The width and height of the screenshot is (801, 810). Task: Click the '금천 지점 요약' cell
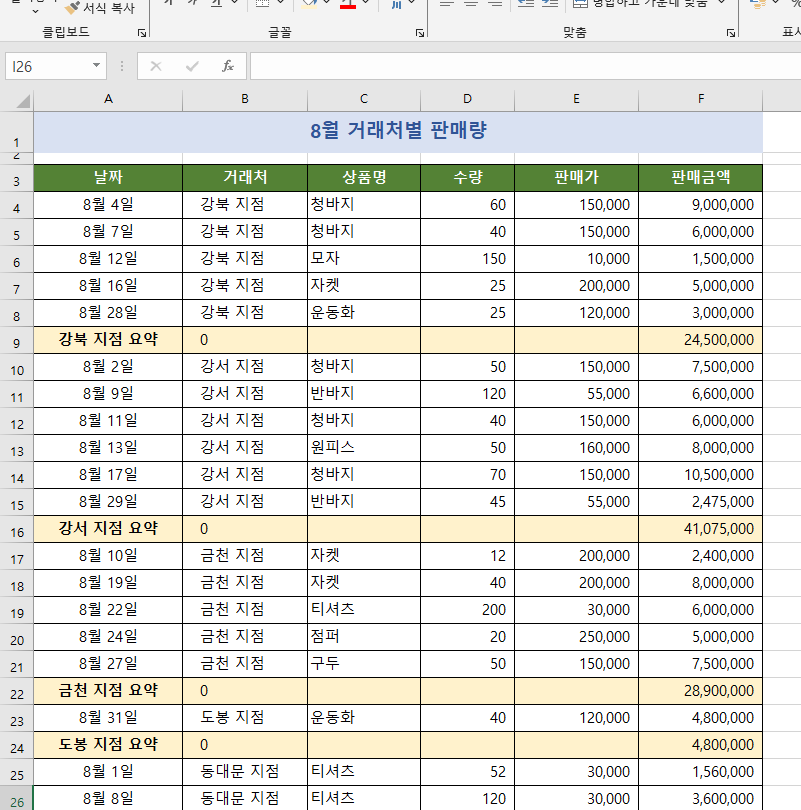108,691
